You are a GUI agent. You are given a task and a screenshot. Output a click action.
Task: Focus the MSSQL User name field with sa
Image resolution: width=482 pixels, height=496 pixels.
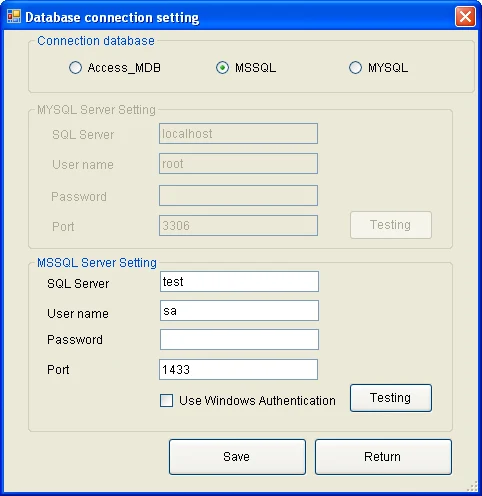point(239,311)
